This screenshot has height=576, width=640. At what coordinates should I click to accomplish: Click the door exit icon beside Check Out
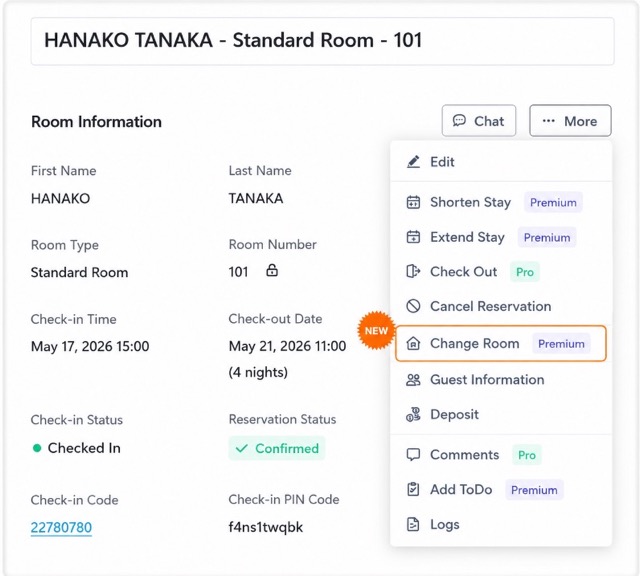(413, 271)
